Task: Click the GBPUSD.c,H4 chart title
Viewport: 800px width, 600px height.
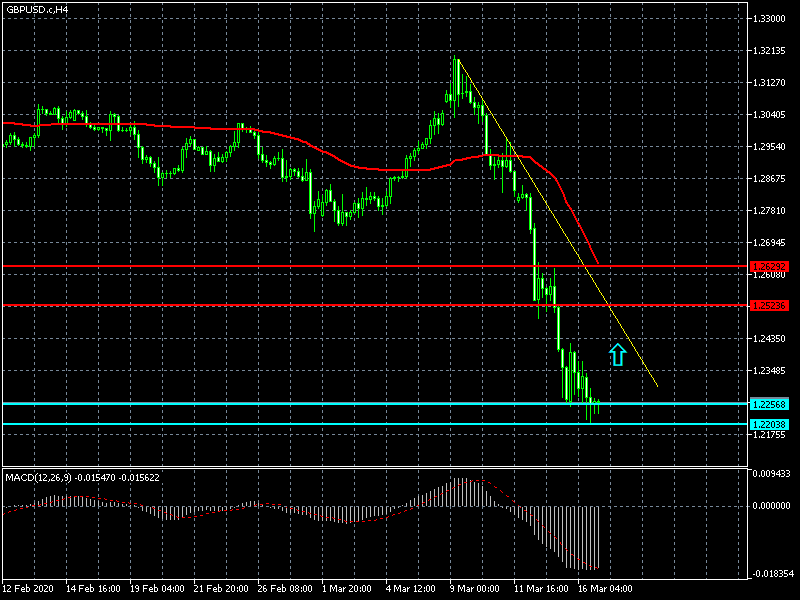Action: coord(37,9)
